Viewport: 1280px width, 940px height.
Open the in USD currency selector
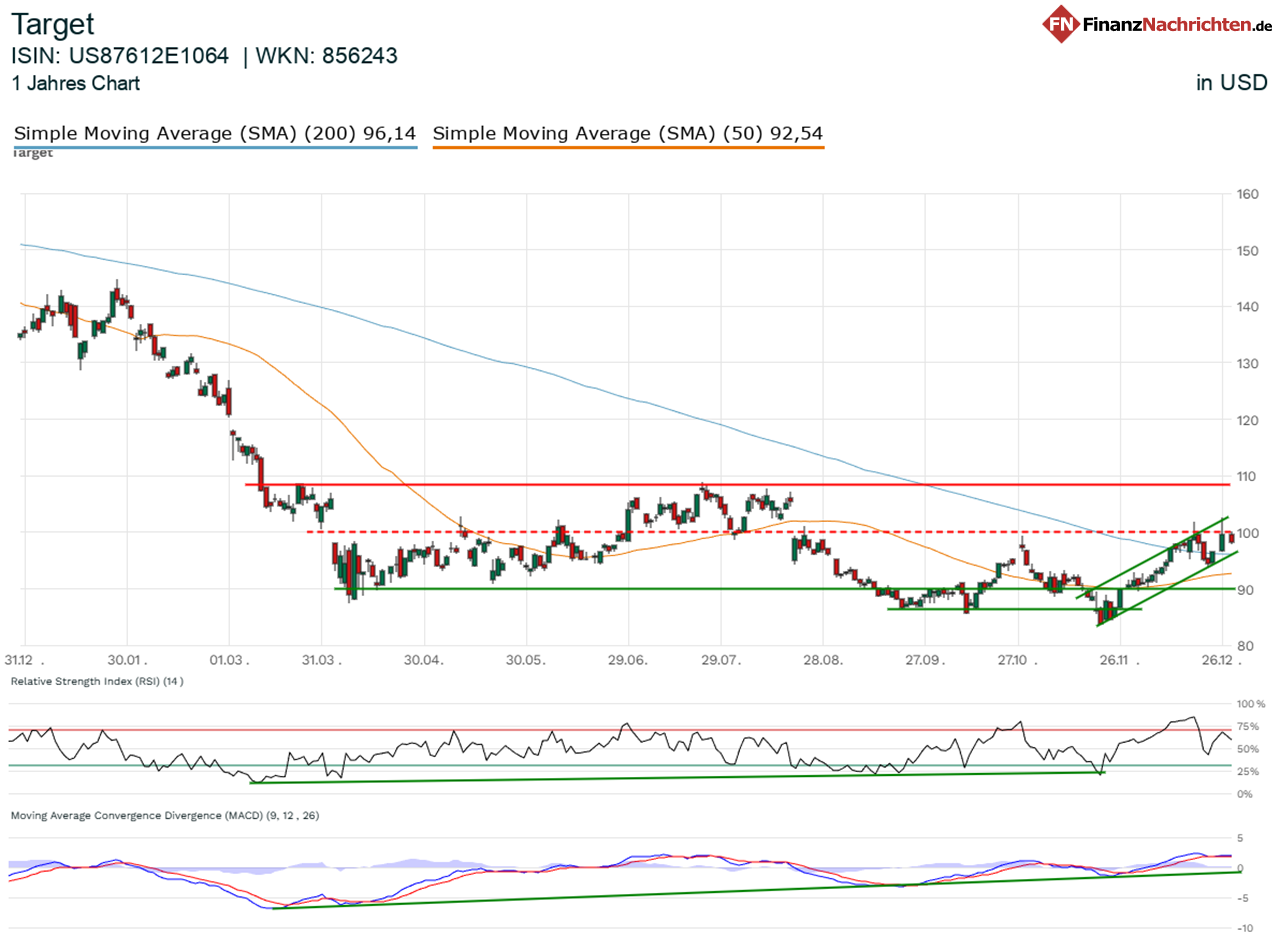(x=1232, y=83)
